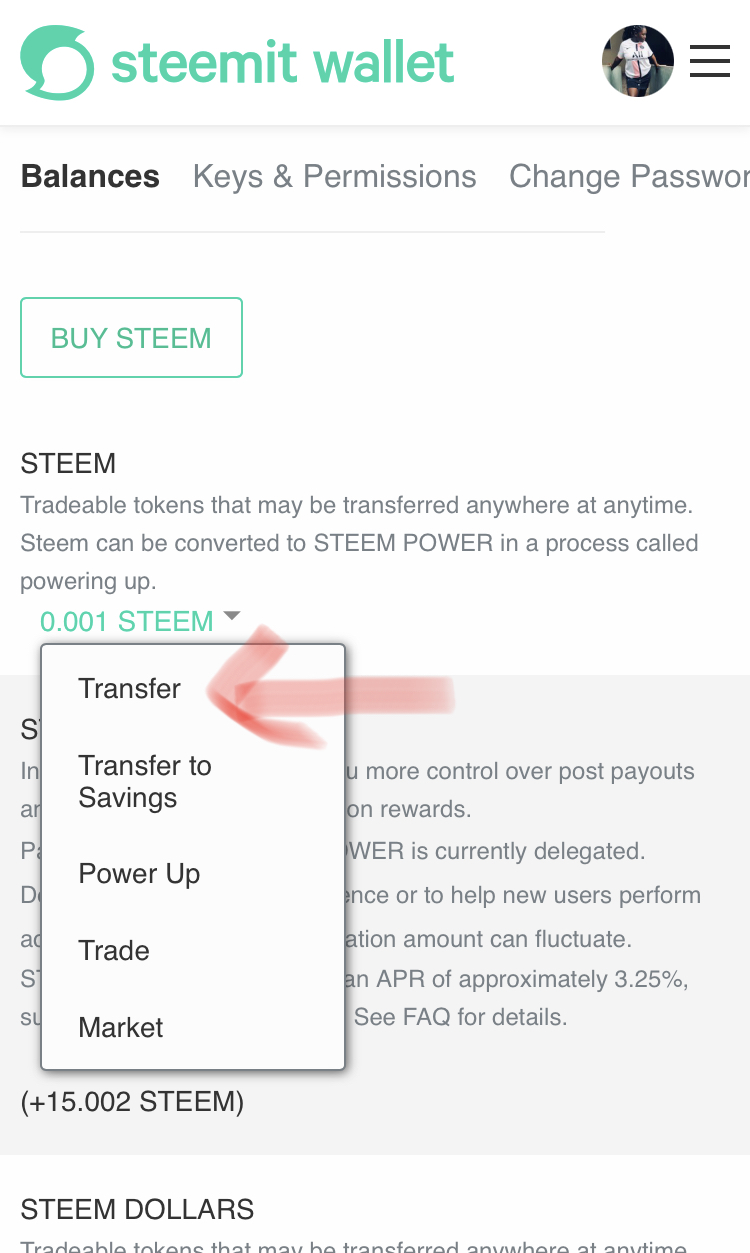
Task: Click the caret arrow beside 0.001 STEEM
Action: (232, 617)
